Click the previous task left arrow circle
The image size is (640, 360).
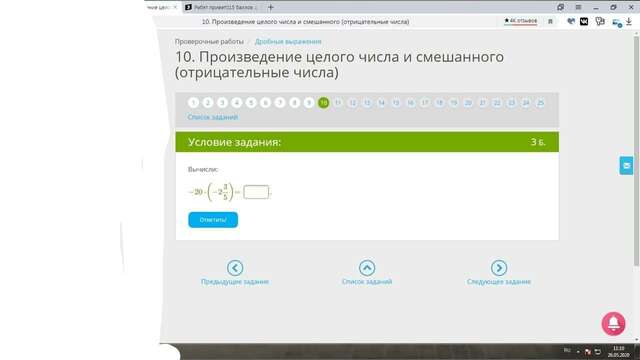coord(235,268)
